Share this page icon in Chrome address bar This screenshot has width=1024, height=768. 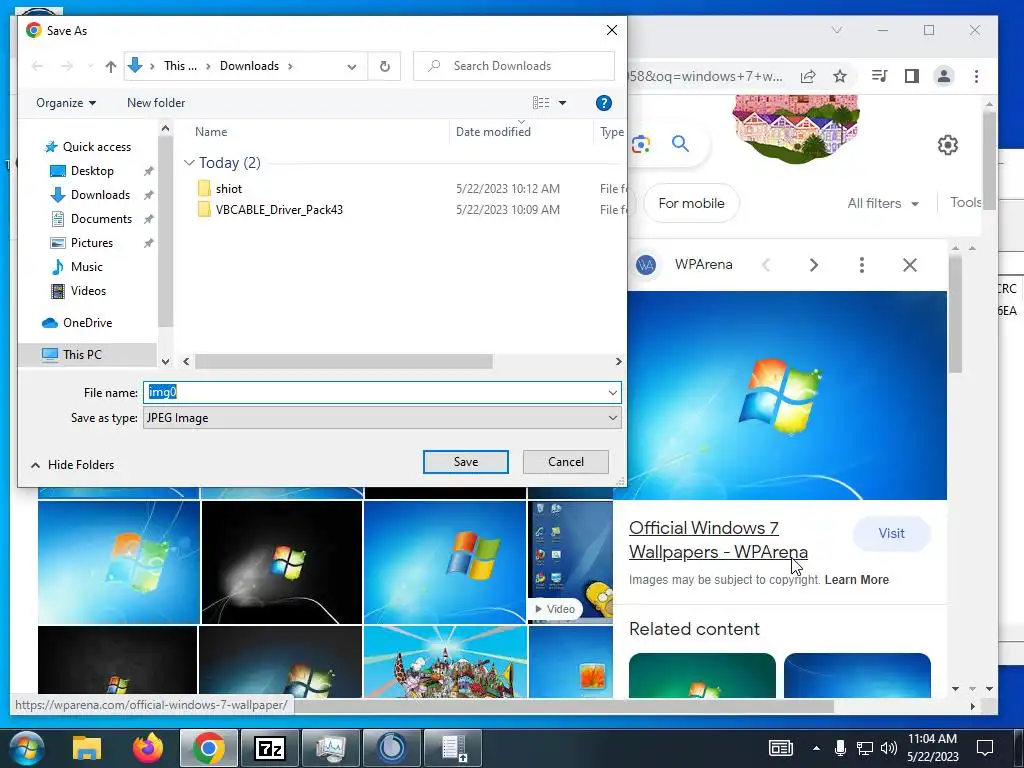point(808,76)
